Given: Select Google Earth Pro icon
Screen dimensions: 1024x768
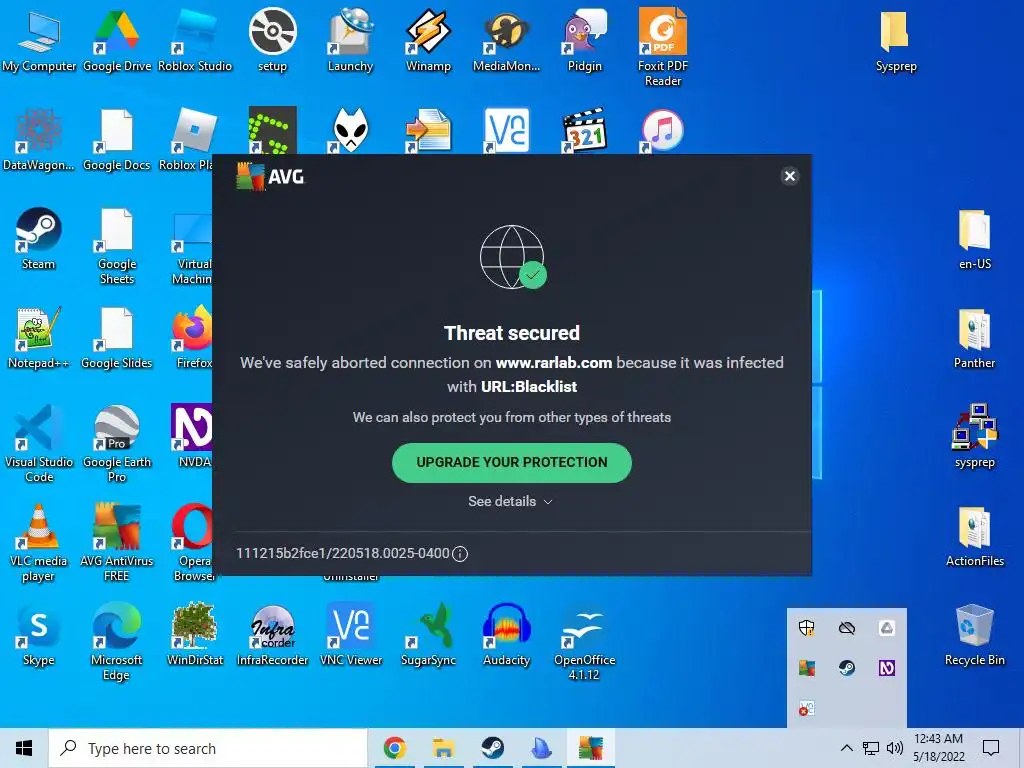Looking at the screenshot, I should pyautogui.click(x=117, y=444).
